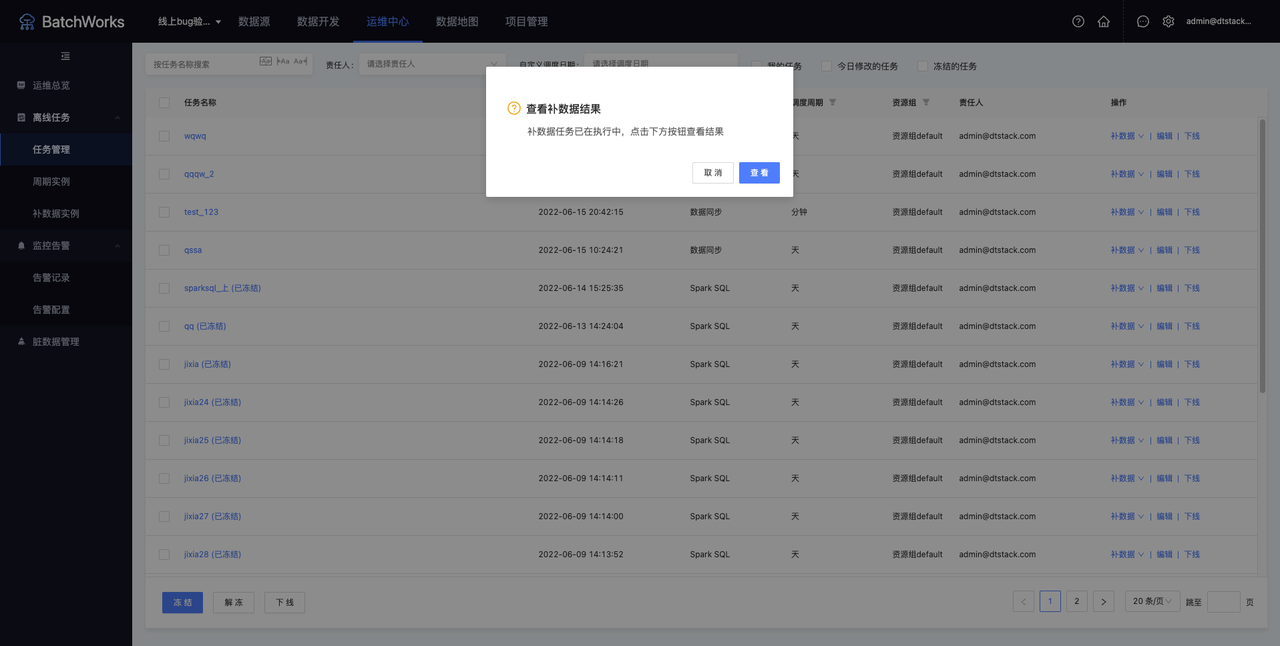1280x646 pixels.
Task: Click the 监控告警 bell icon
Action: (x=21, y=245)
